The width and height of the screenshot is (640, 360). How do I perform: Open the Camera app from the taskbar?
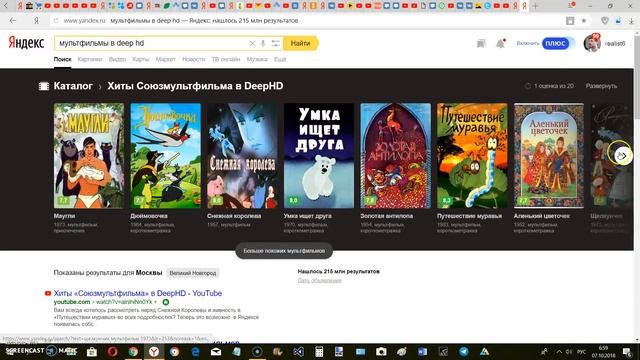coord(381,351)
